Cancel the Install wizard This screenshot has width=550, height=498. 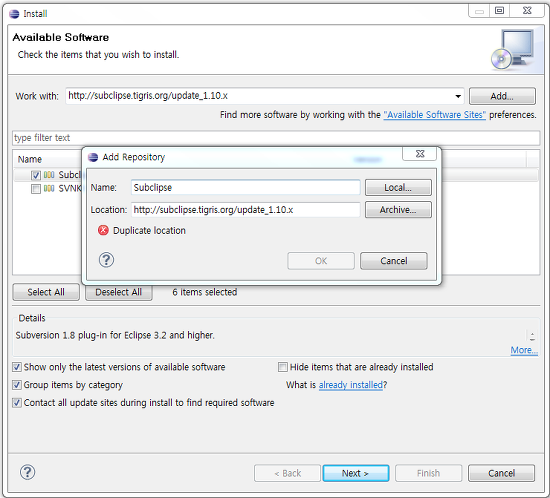coord(502,473)
